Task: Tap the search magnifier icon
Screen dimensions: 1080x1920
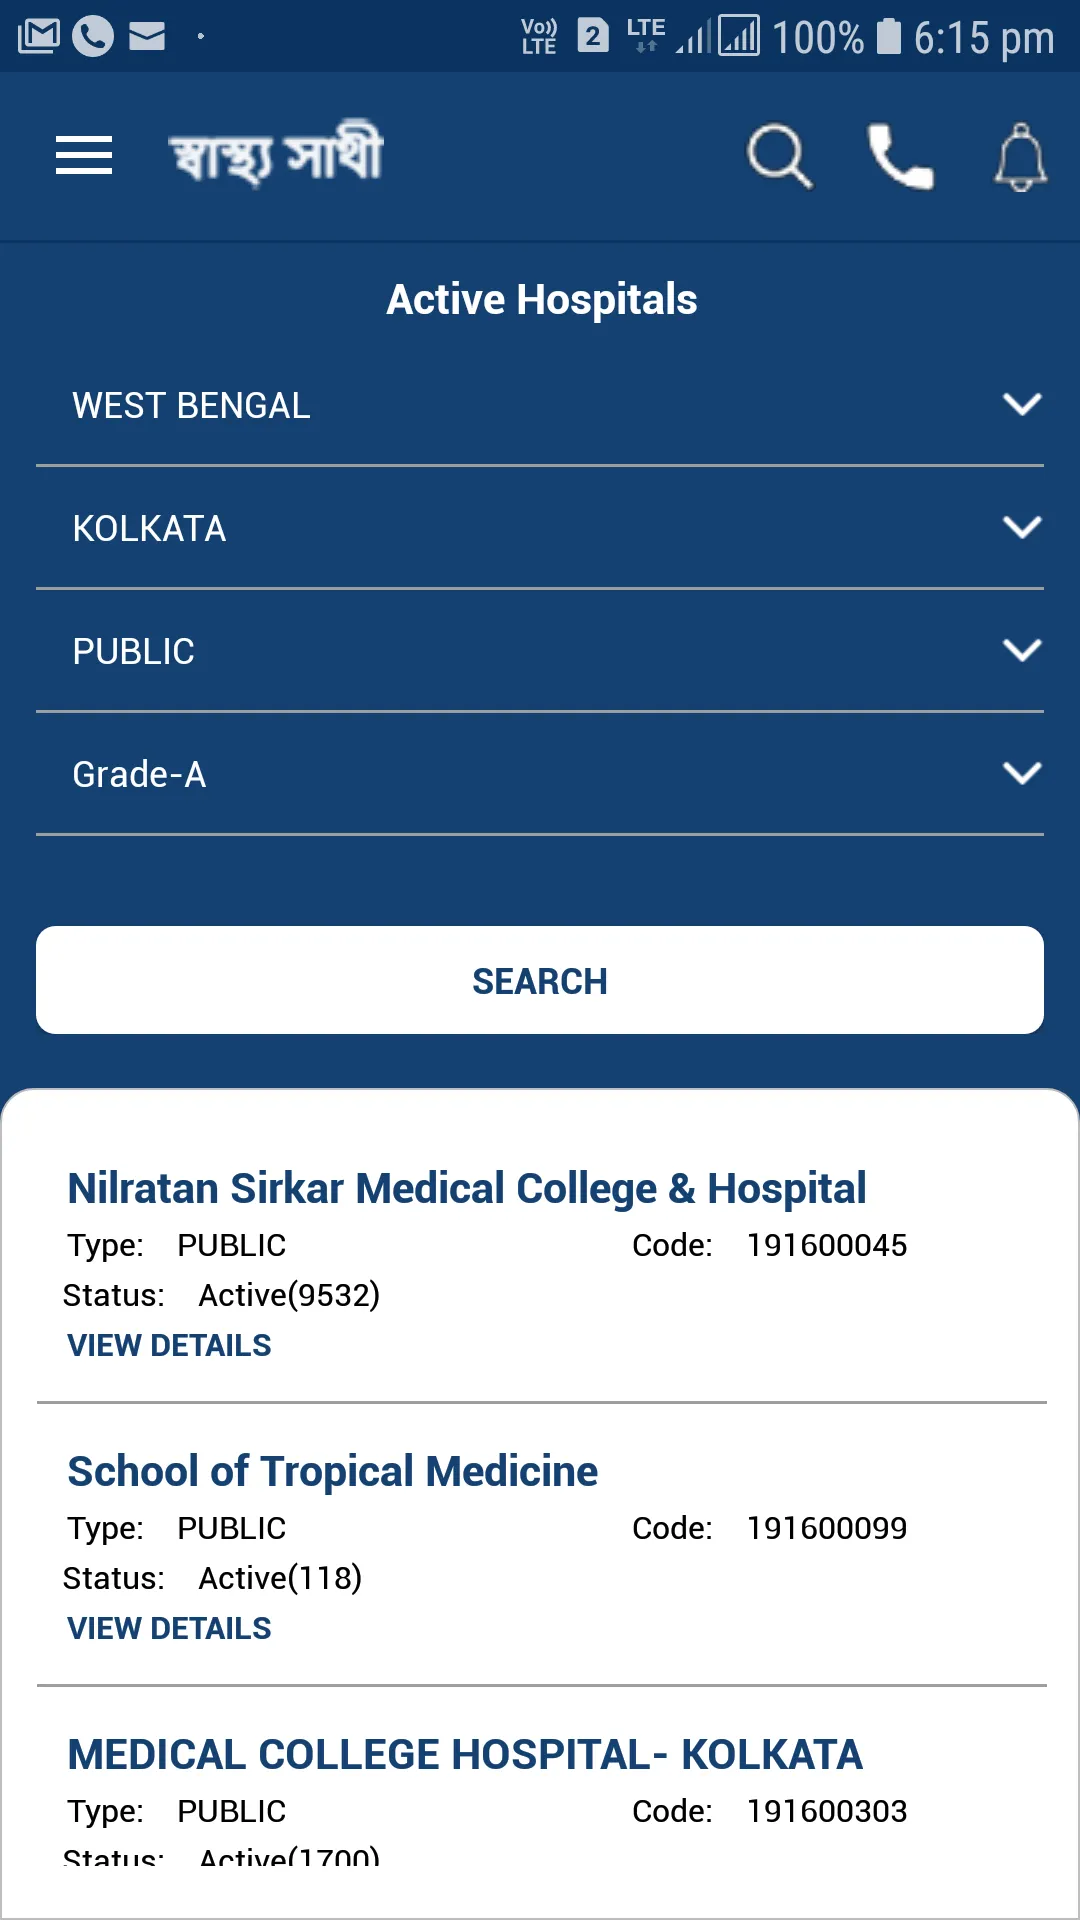Action: click(x=779, y=156)
